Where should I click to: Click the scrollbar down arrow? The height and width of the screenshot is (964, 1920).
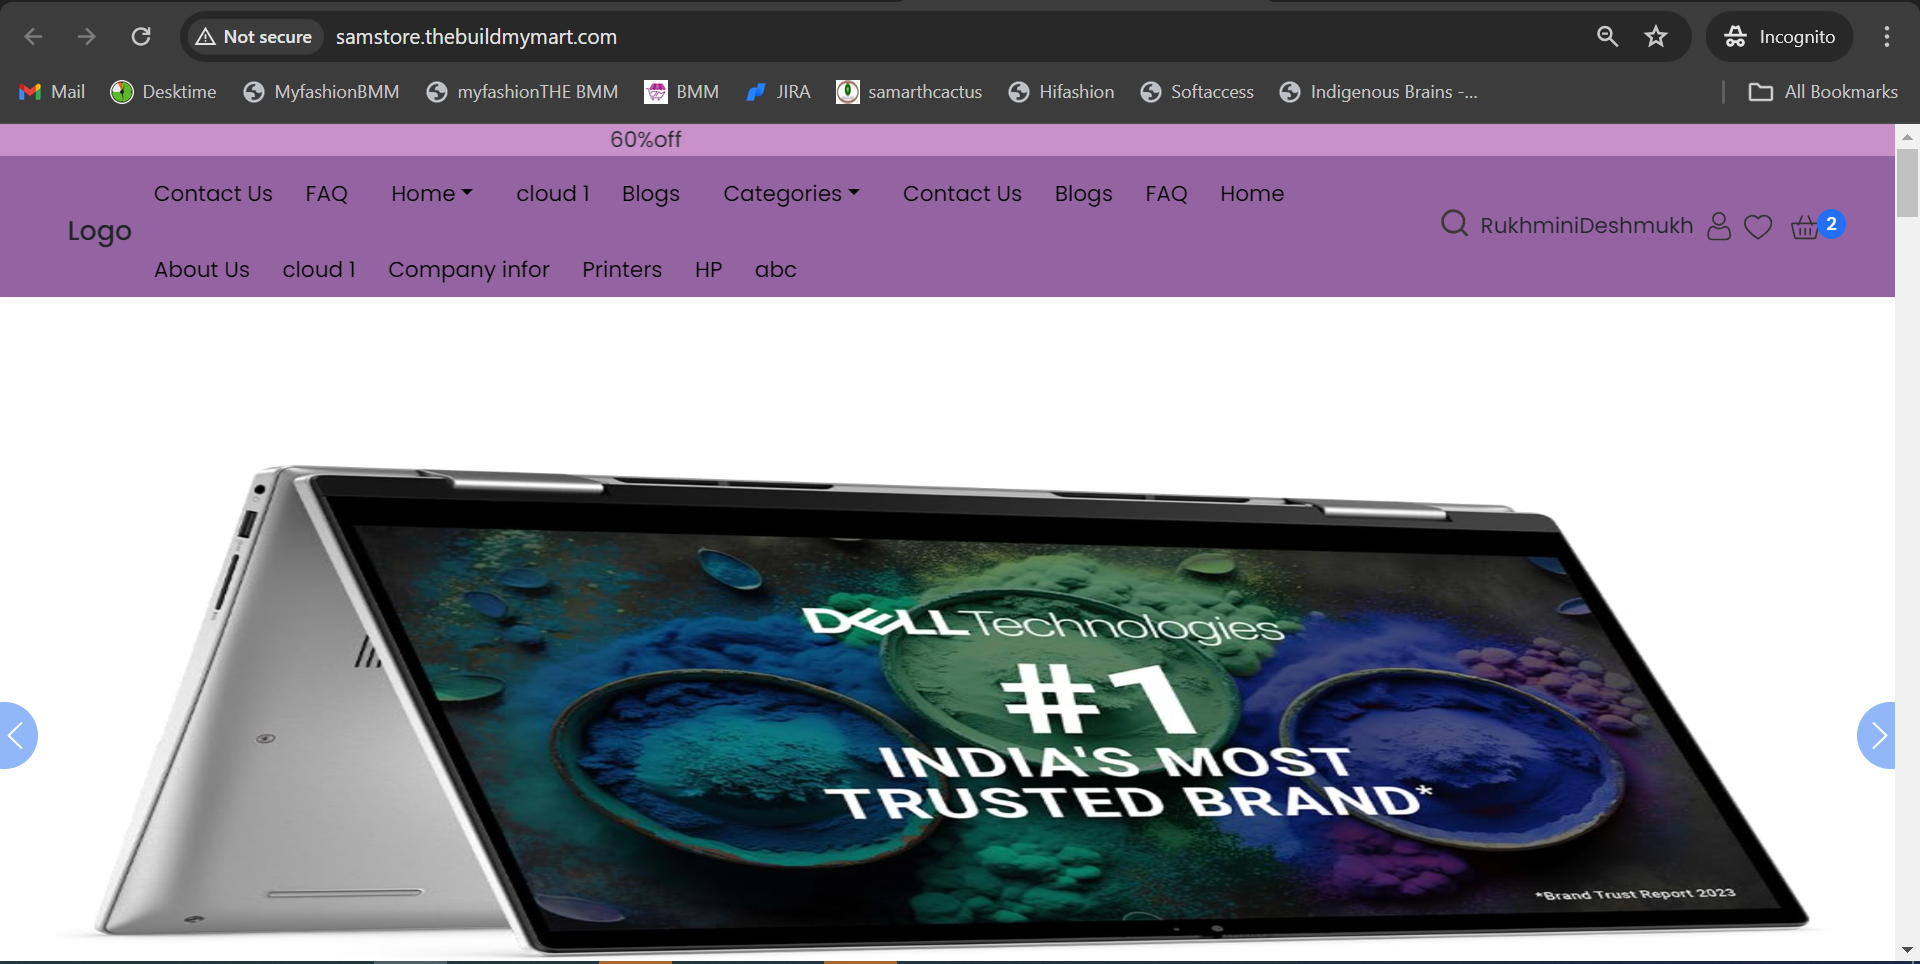click(x=1907, y=950)
